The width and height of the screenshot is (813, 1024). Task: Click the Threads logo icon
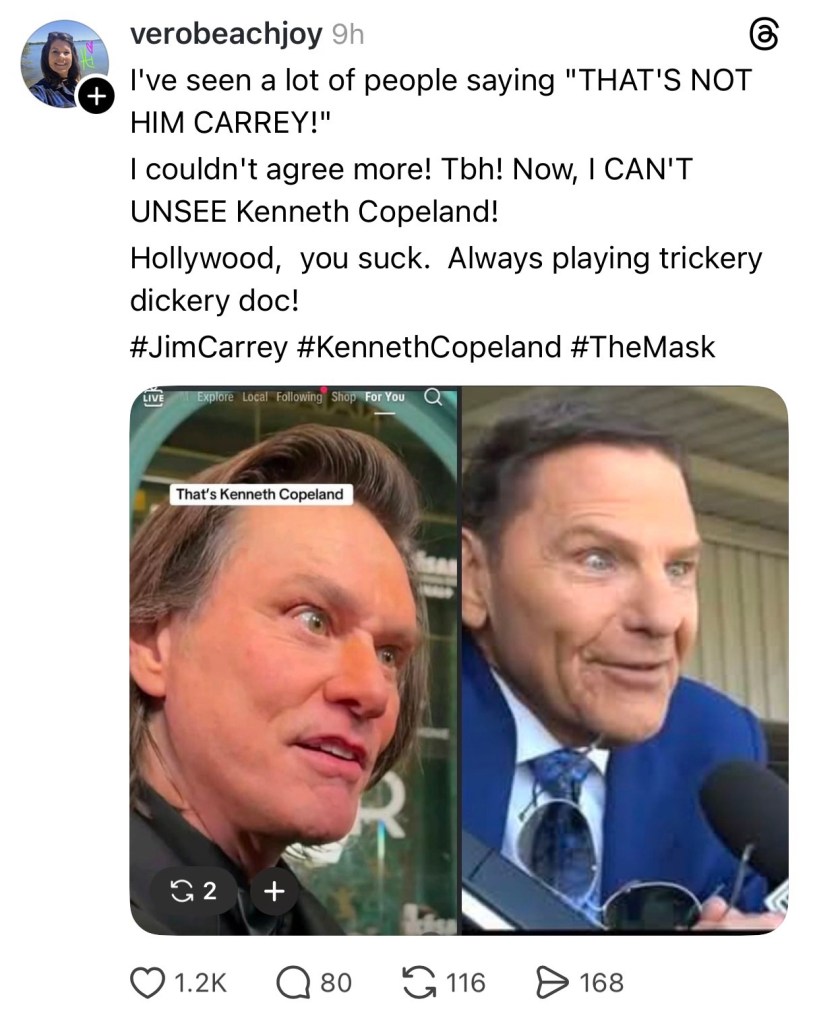tap(763, 36)
